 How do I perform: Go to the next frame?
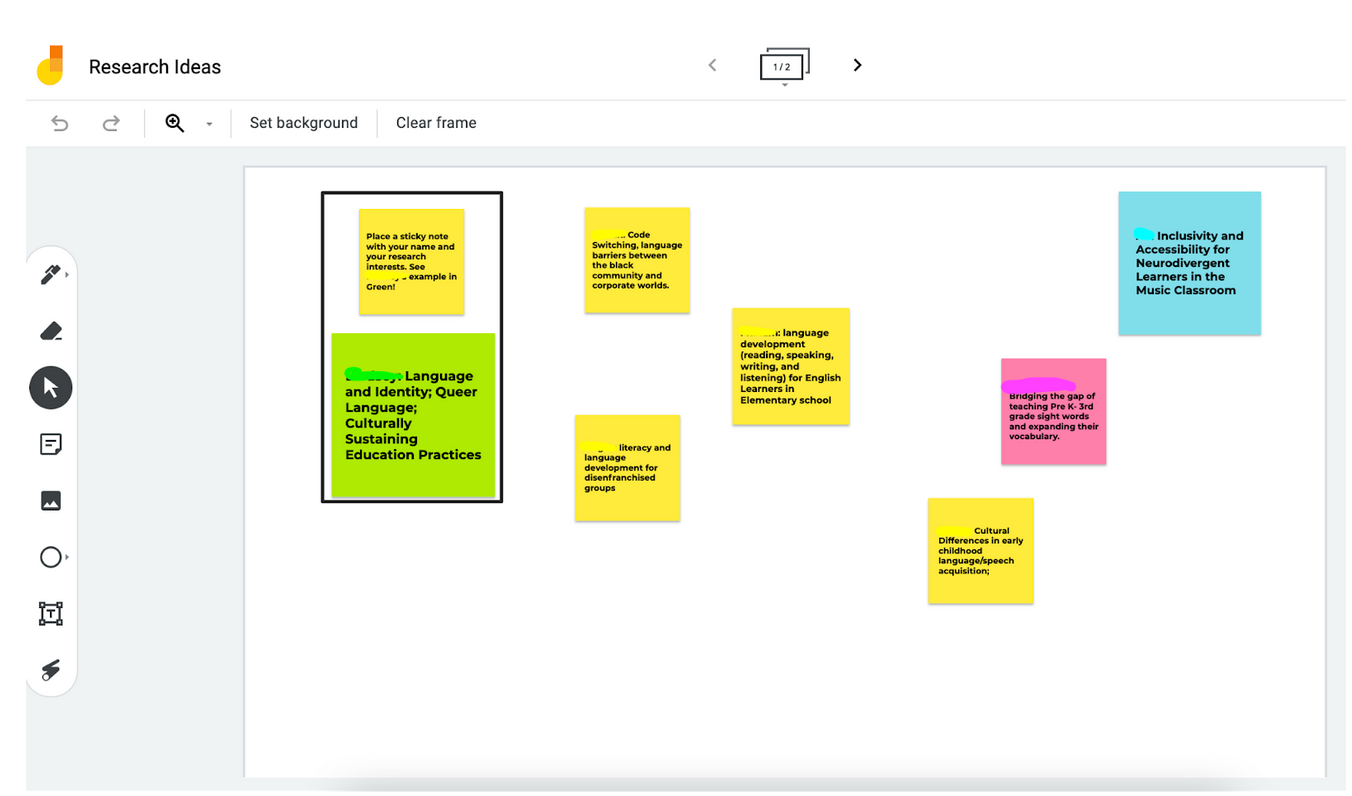click(x=857, y=65)
